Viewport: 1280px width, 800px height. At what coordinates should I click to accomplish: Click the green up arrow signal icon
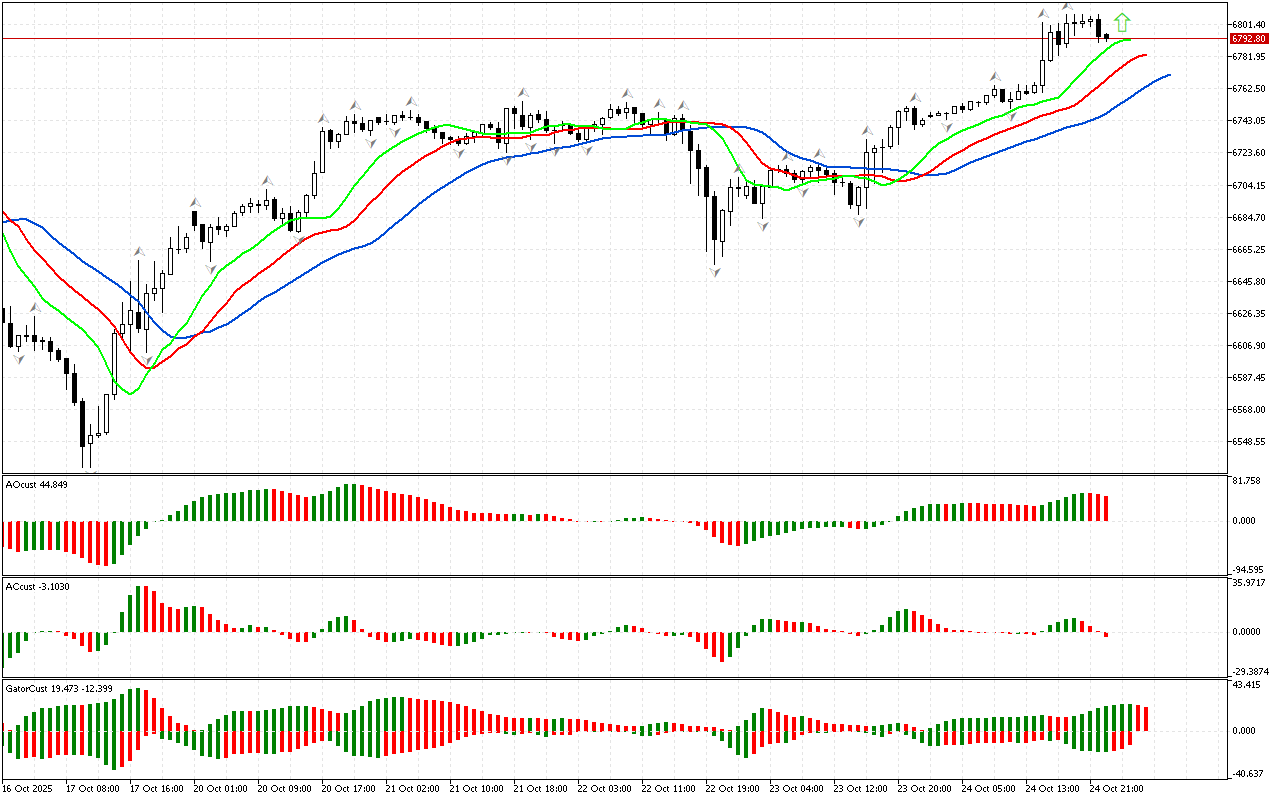point(1122,21)
